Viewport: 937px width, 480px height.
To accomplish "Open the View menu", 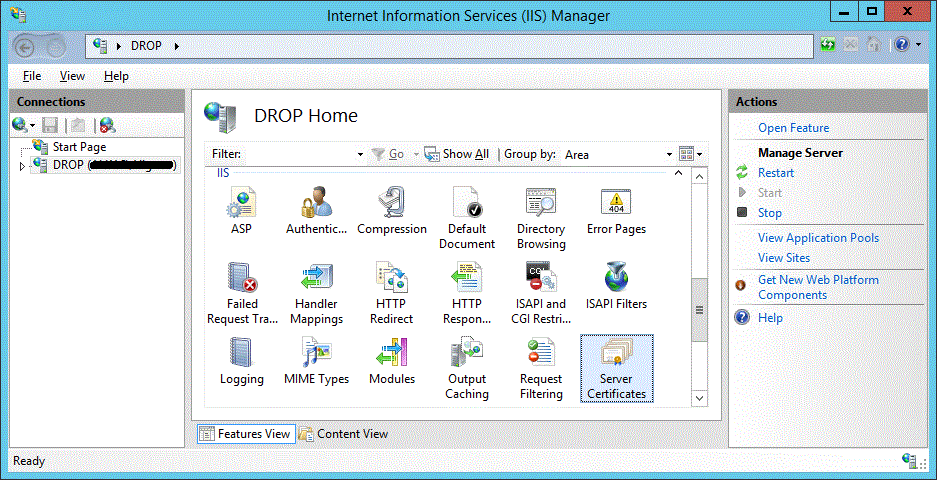I will (72, 76).
